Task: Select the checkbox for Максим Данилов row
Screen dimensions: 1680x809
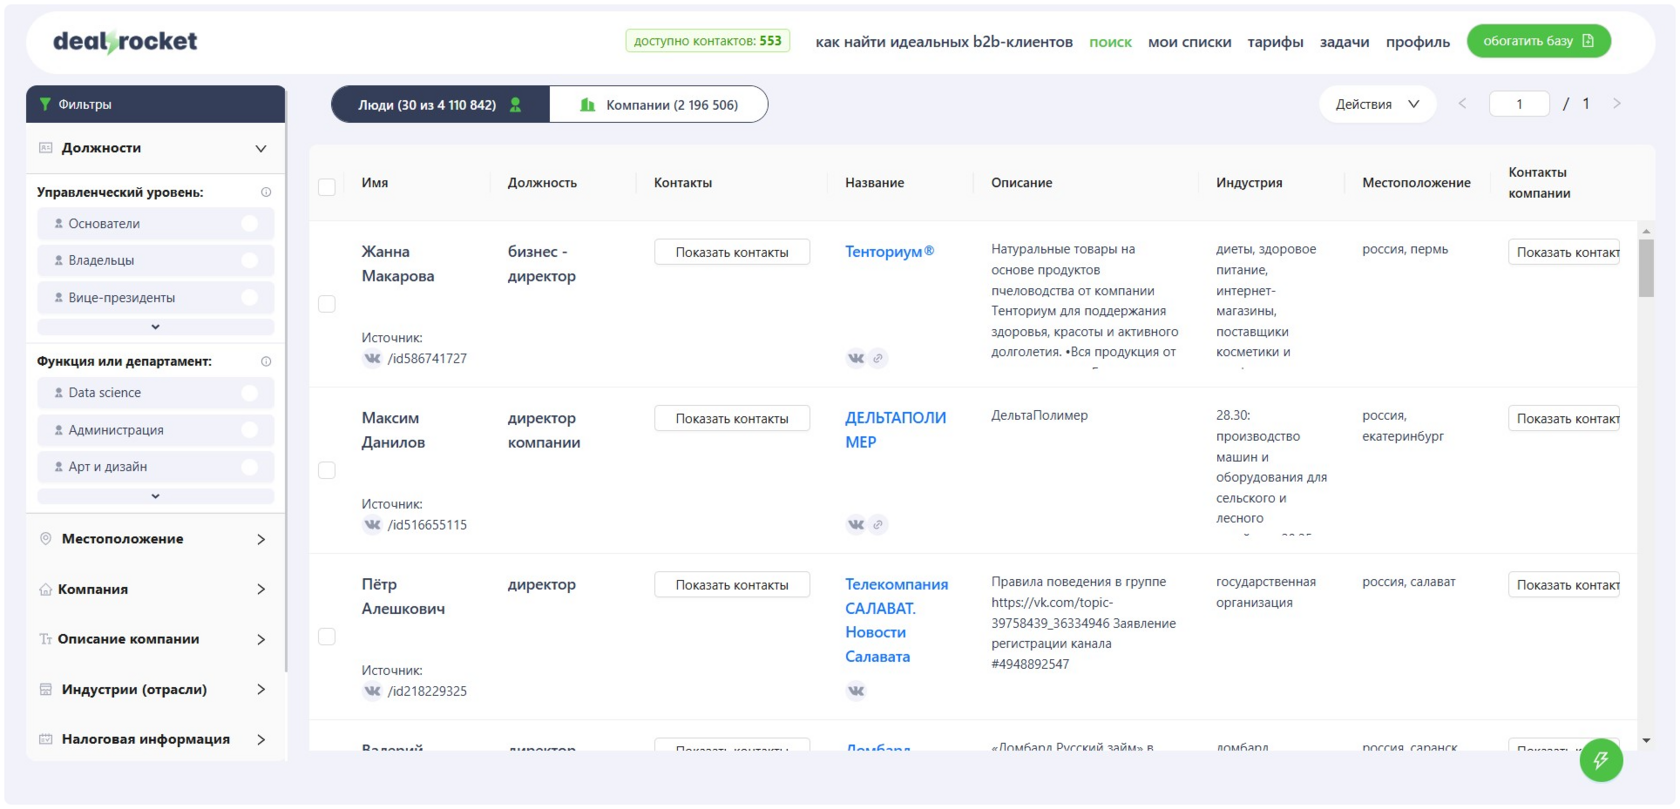Action: coord(327,470)
